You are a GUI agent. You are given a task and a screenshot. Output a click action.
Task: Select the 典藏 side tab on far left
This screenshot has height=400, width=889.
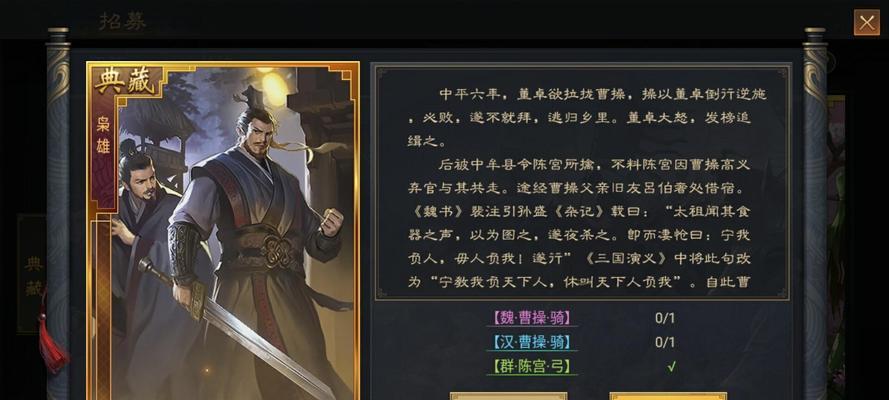tap(33, 274)
